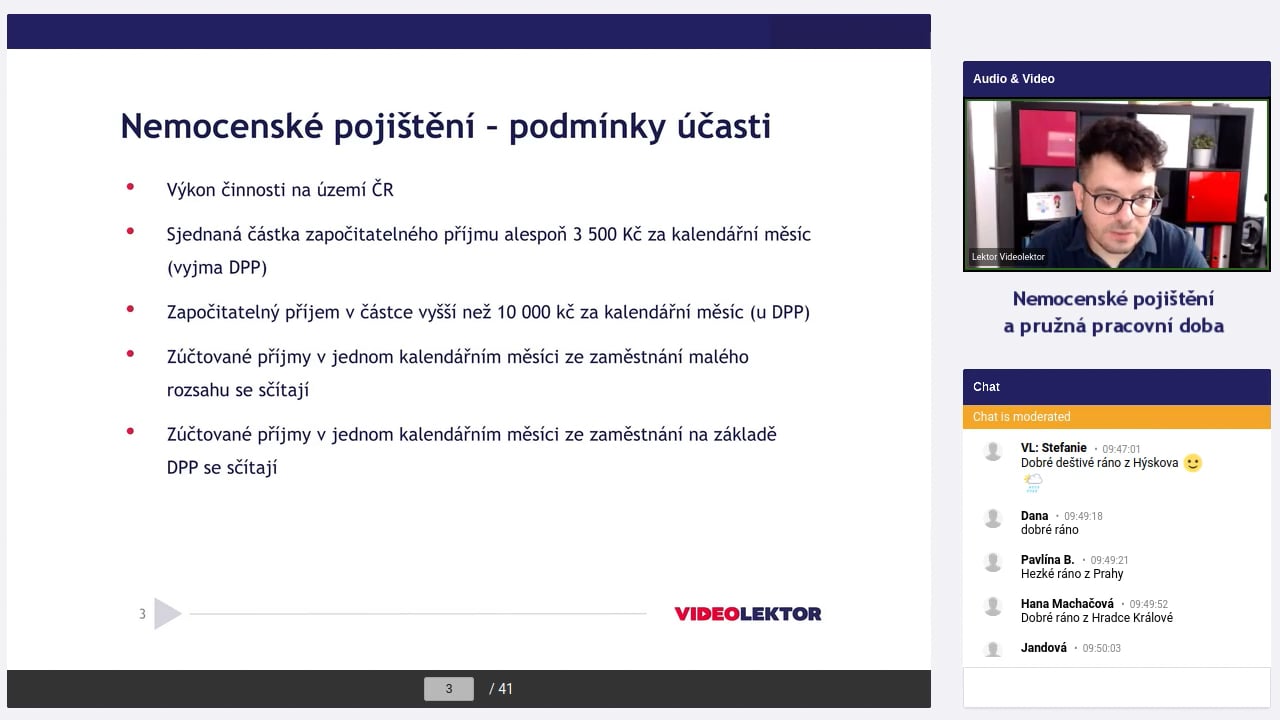This screenshot has height=720, width=1280.
Task: Click the message 'dobré ráno'
Action: [x=1050, y=530]
